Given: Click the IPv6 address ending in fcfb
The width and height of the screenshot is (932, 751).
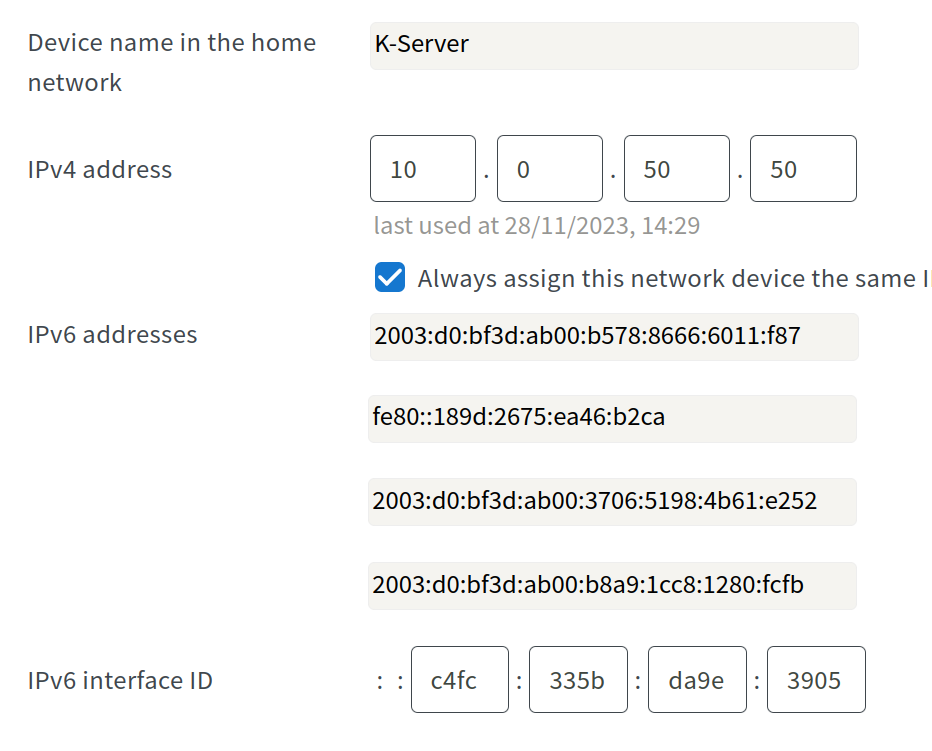Looking at the screenshot, I should tap(613, 586).
